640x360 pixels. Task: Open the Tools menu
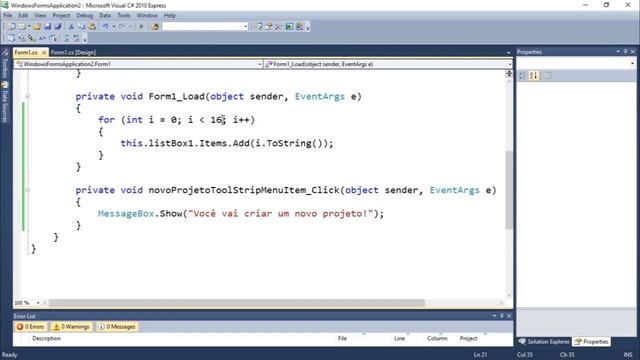tap(124, 16)
